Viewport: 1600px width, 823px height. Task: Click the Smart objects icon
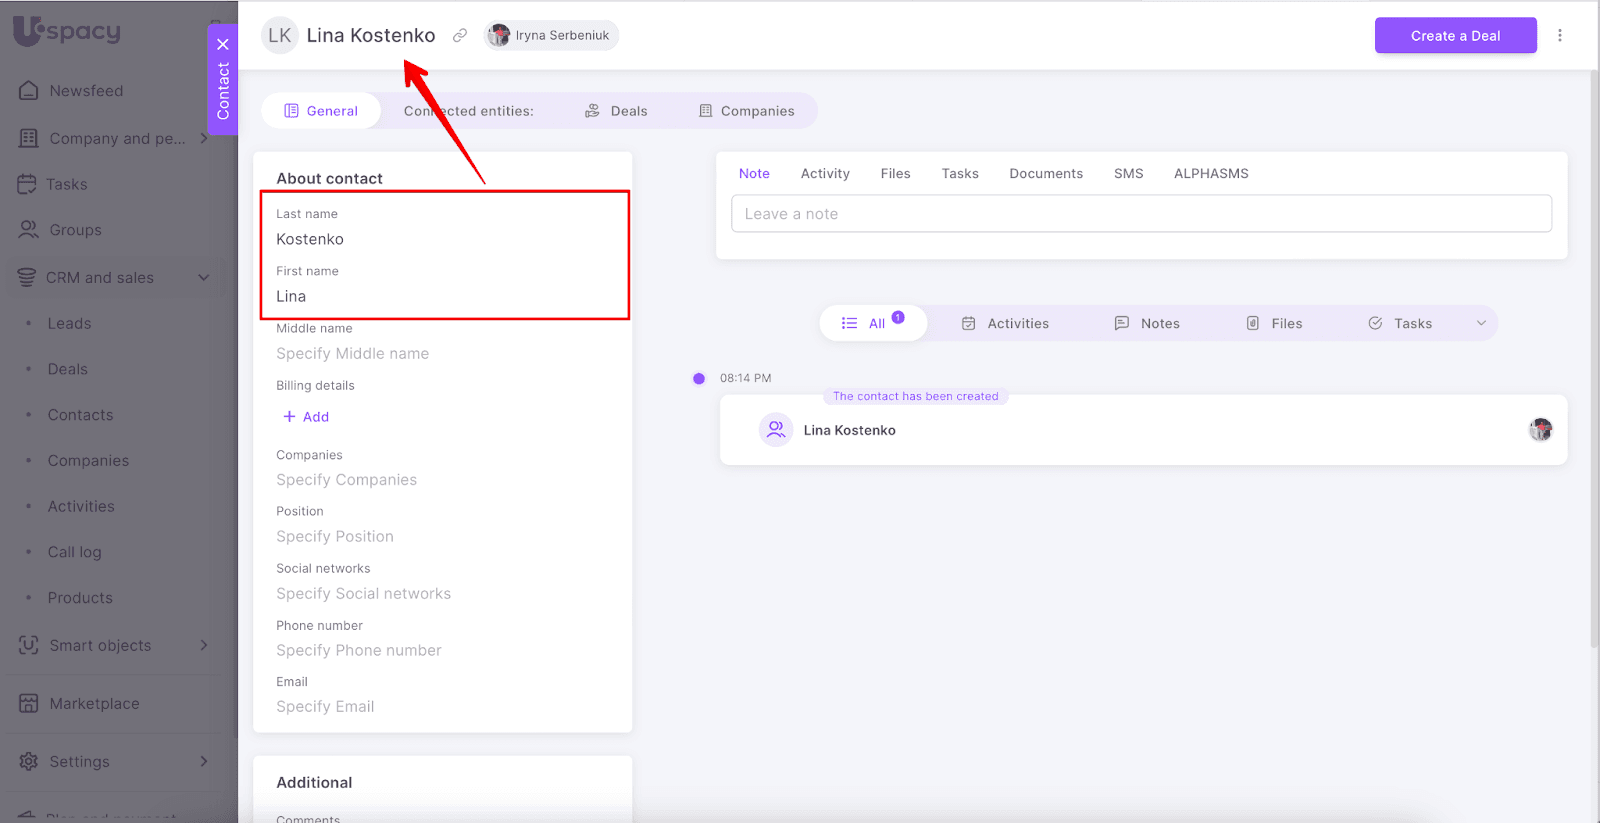29,646
